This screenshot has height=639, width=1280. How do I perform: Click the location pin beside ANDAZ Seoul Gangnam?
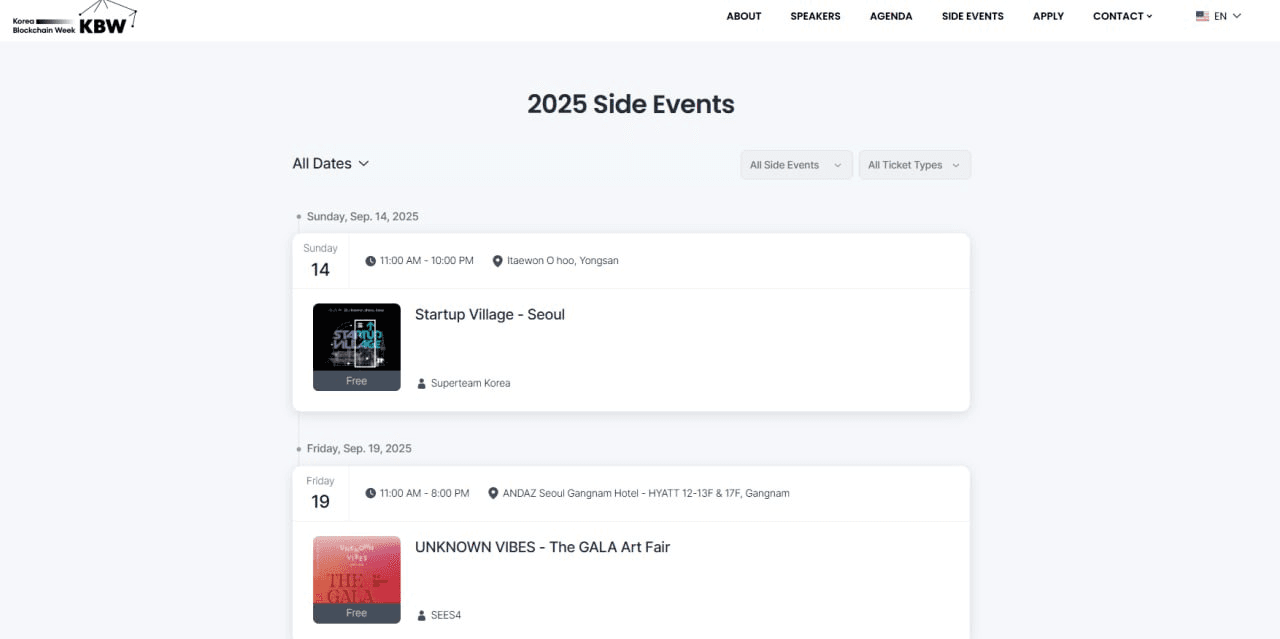pos(493,494)
